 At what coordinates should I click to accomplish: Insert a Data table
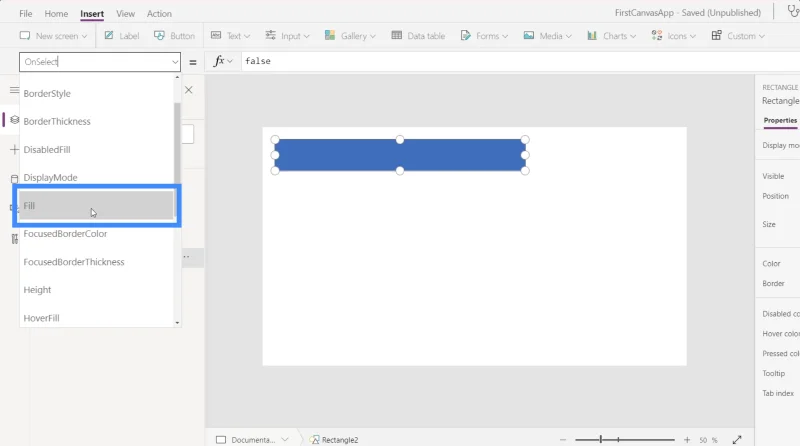[x=418, y=36]
